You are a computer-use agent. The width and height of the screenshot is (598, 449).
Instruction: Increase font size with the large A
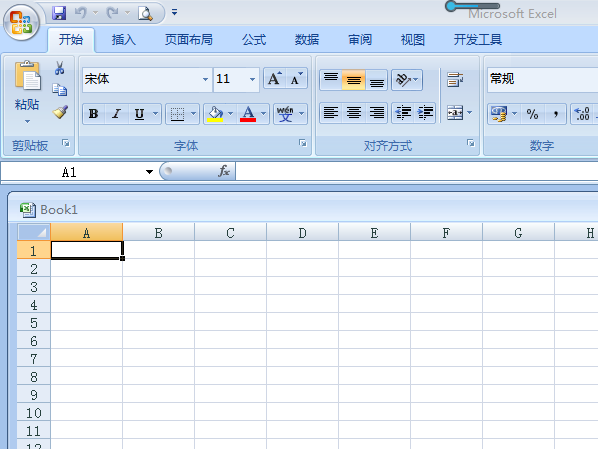coord(274,79)
